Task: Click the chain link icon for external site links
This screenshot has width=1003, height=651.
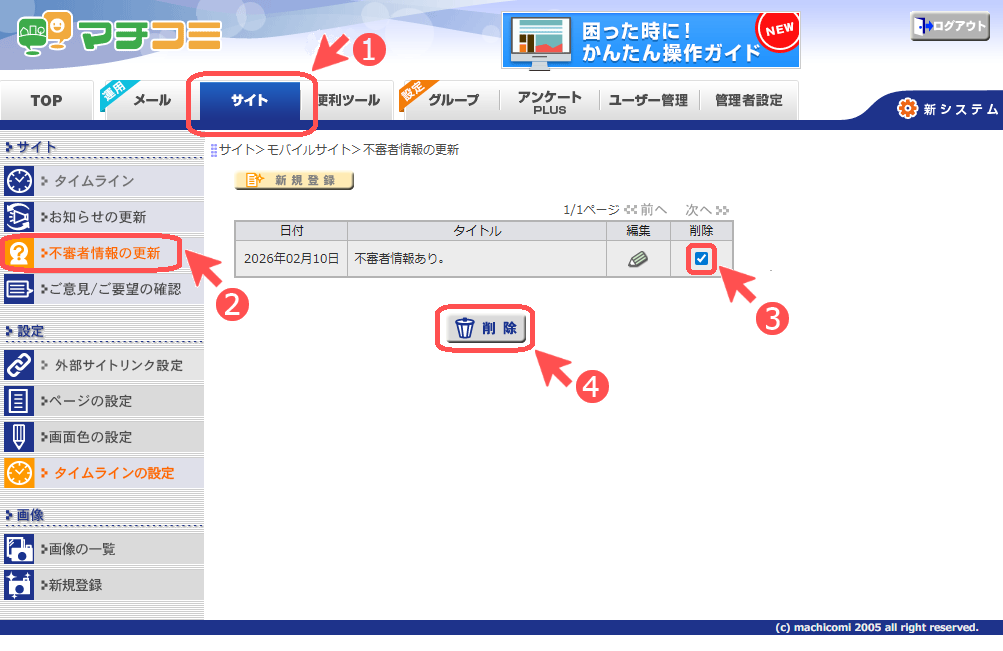Action: pos(19,365)
